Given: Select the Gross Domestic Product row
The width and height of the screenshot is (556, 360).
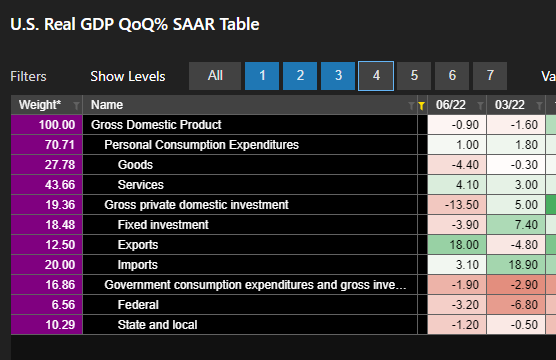Looking at the screenshot, I should point(250,125).
